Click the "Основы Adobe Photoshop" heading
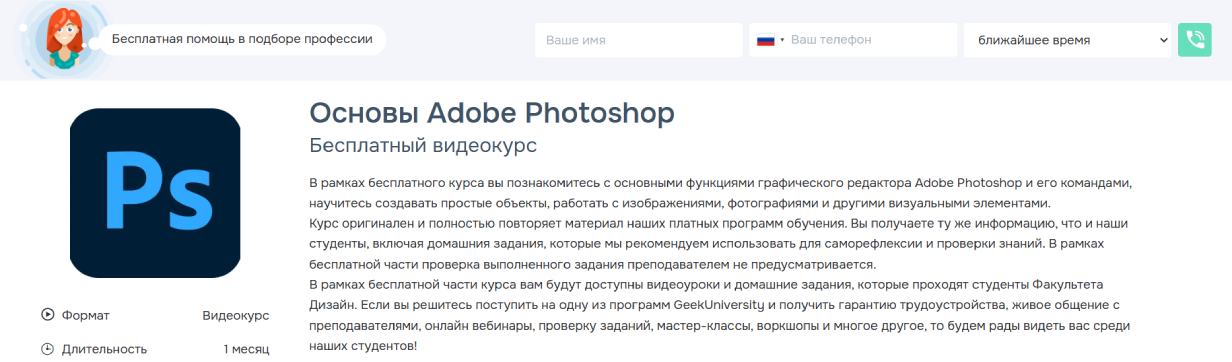 tap(492, 112)
